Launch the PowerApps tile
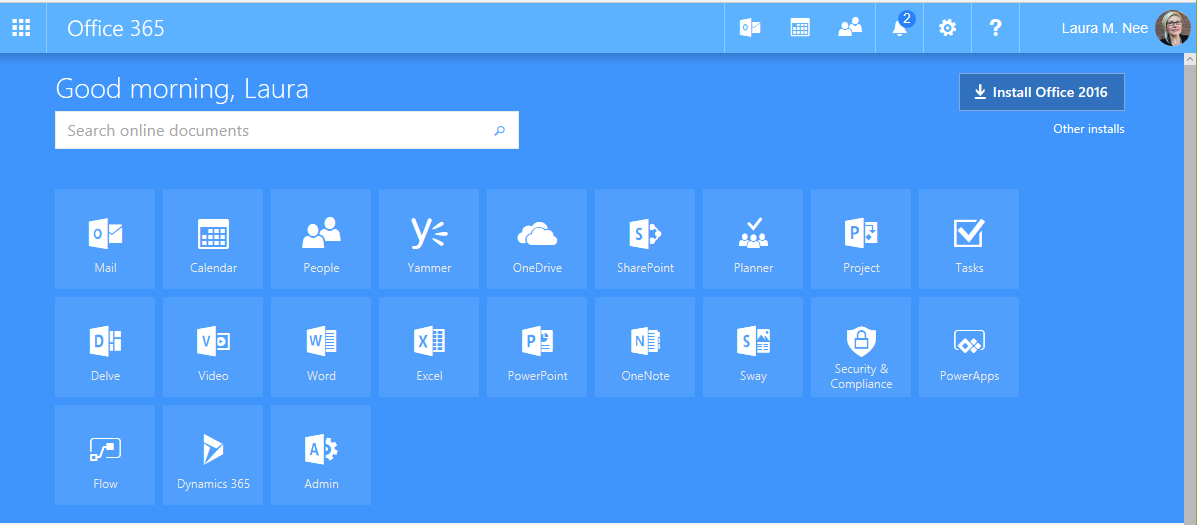Screen dimensions: 1197x525 click(x=969, y=347)
